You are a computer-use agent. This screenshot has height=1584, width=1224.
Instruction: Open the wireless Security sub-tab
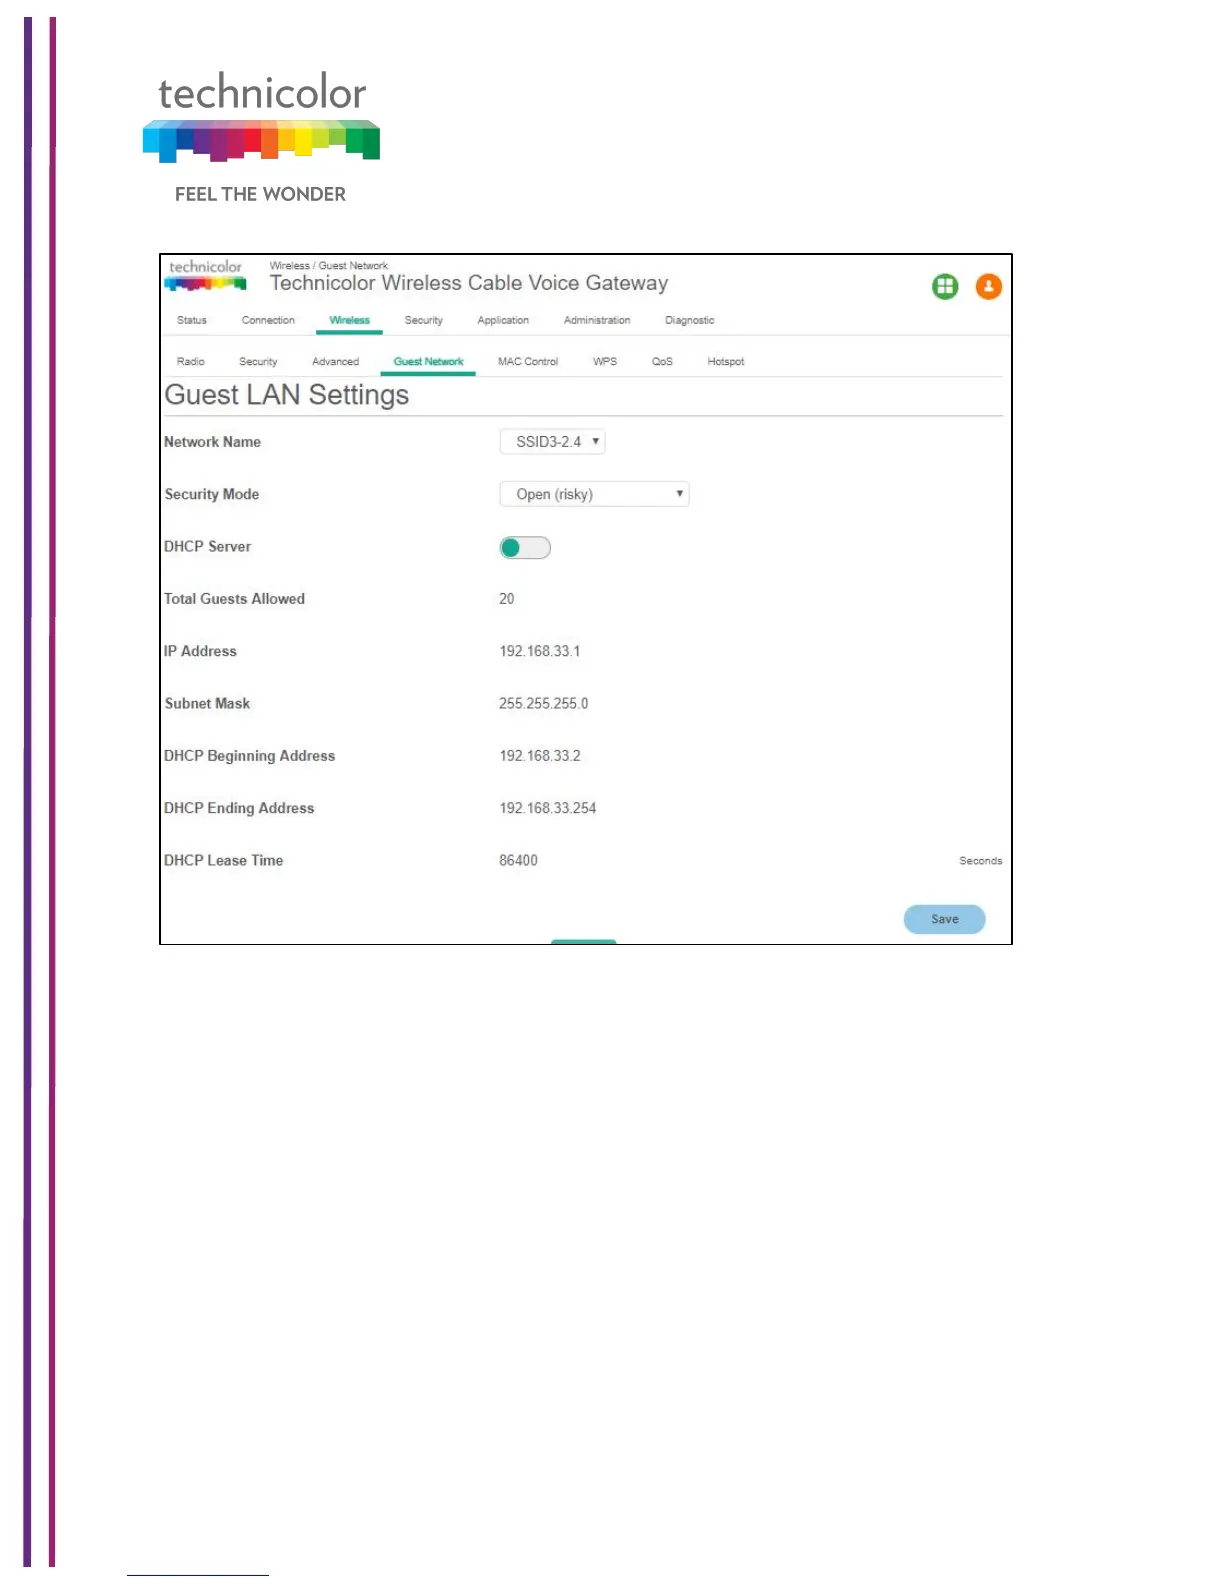(x=258, y=361)
